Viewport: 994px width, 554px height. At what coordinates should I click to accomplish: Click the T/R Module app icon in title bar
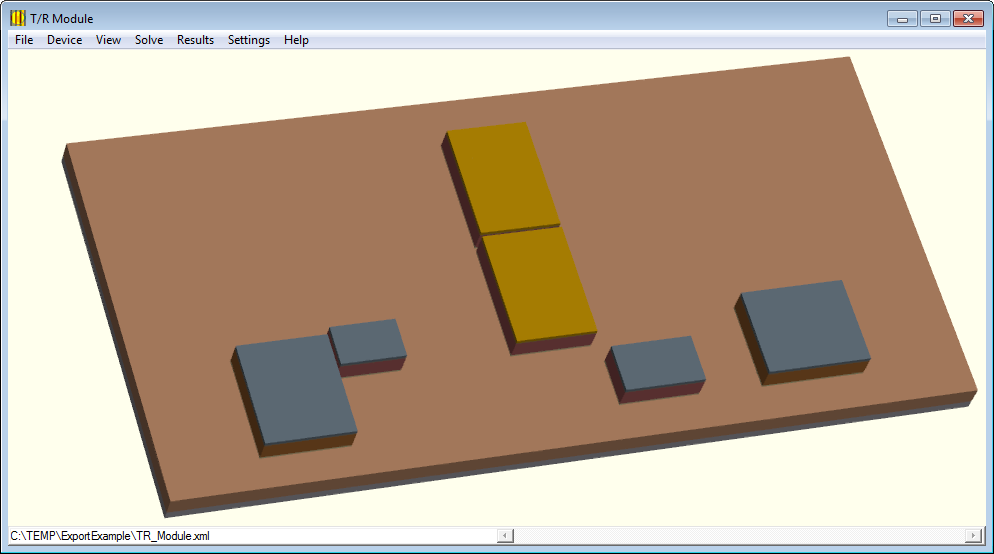(18, 18)
